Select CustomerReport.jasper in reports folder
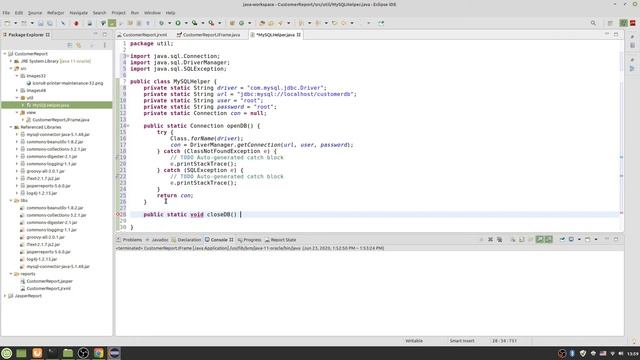 point(49,281)
